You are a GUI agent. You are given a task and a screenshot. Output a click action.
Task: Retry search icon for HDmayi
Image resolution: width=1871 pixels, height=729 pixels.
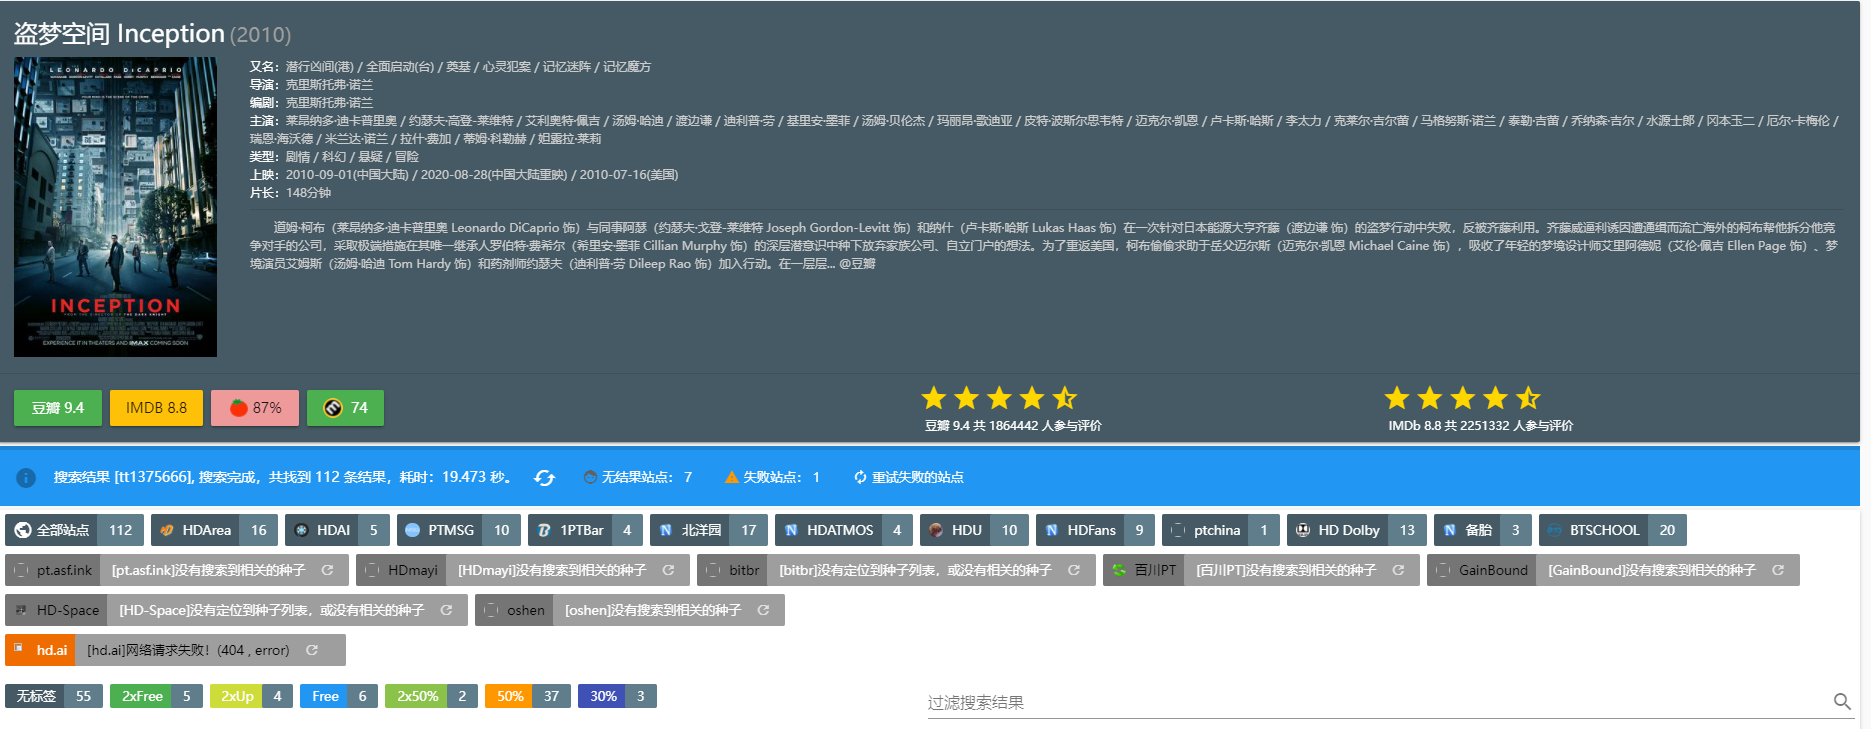click(668, 570)
